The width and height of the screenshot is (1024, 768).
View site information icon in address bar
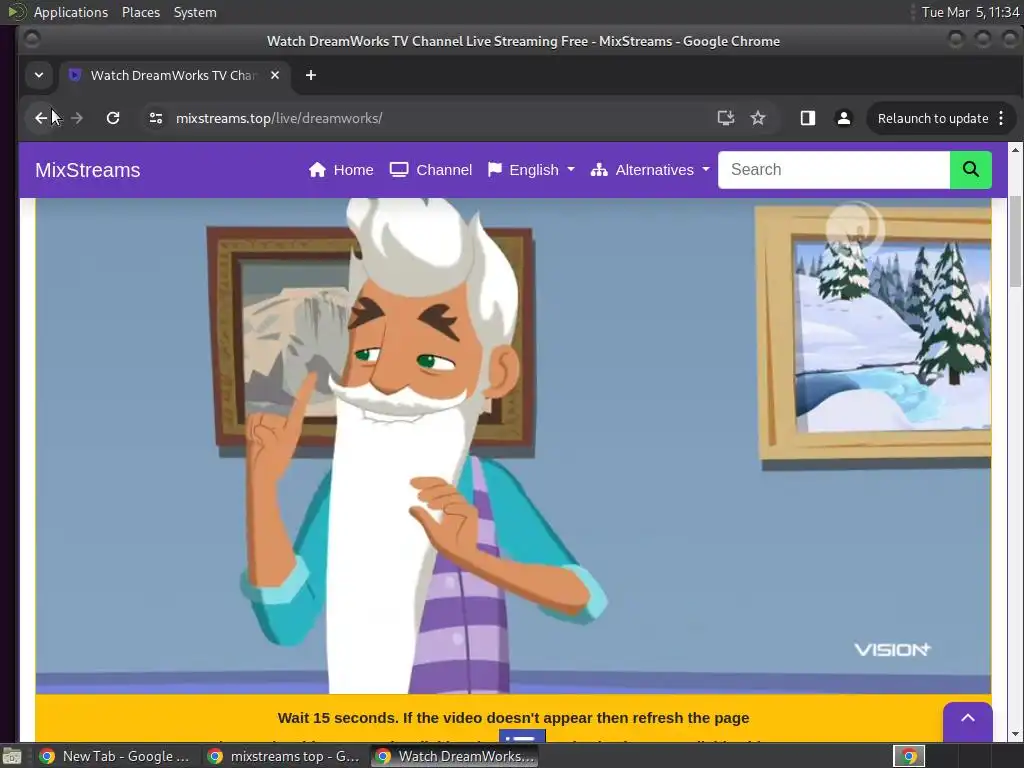pyautogui.click(x=155, y=118)
